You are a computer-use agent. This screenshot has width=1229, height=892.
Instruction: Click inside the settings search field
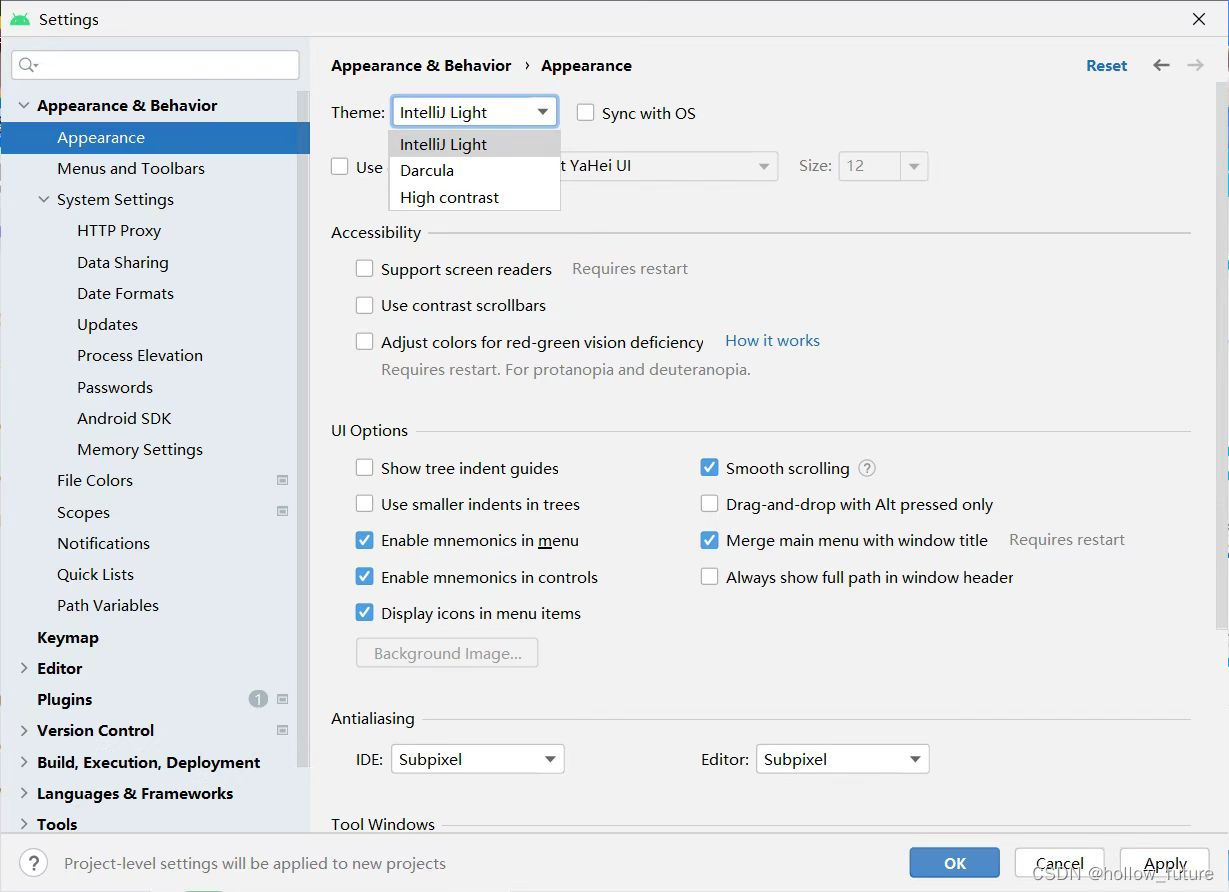click(x=155, y=65)
